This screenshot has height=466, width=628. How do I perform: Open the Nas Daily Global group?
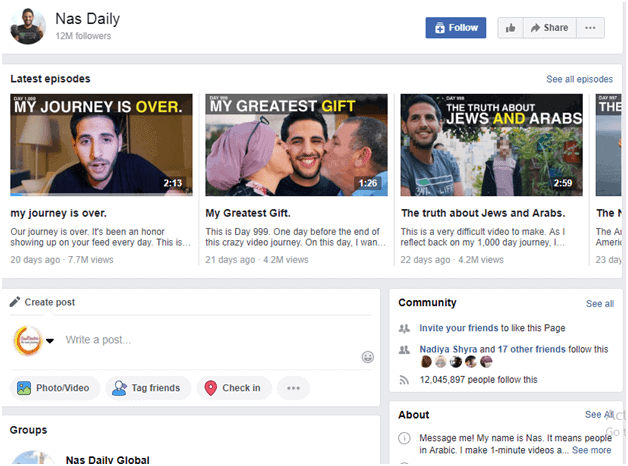[107, 460]
